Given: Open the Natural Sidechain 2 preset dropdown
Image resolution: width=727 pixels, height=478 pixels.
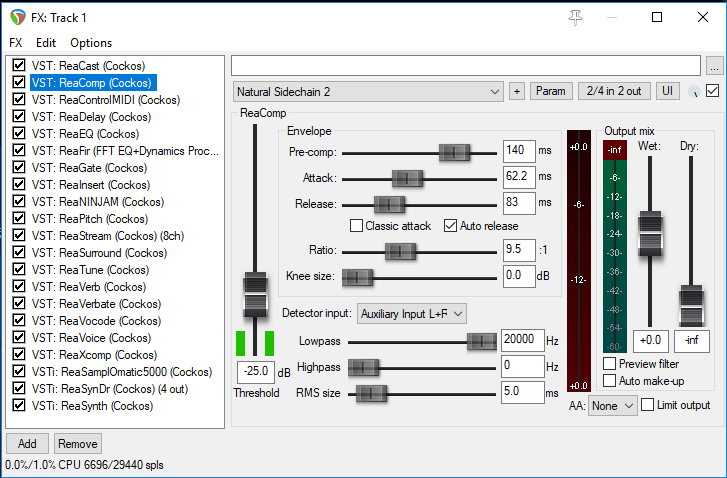Looking at the screenshot, I should (x=368, y=92).
